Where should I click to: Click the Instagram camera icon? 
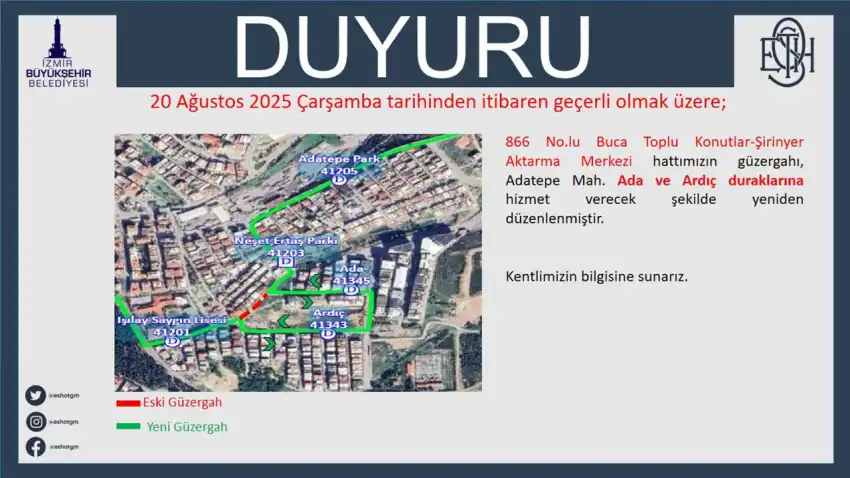pos(36,421)
